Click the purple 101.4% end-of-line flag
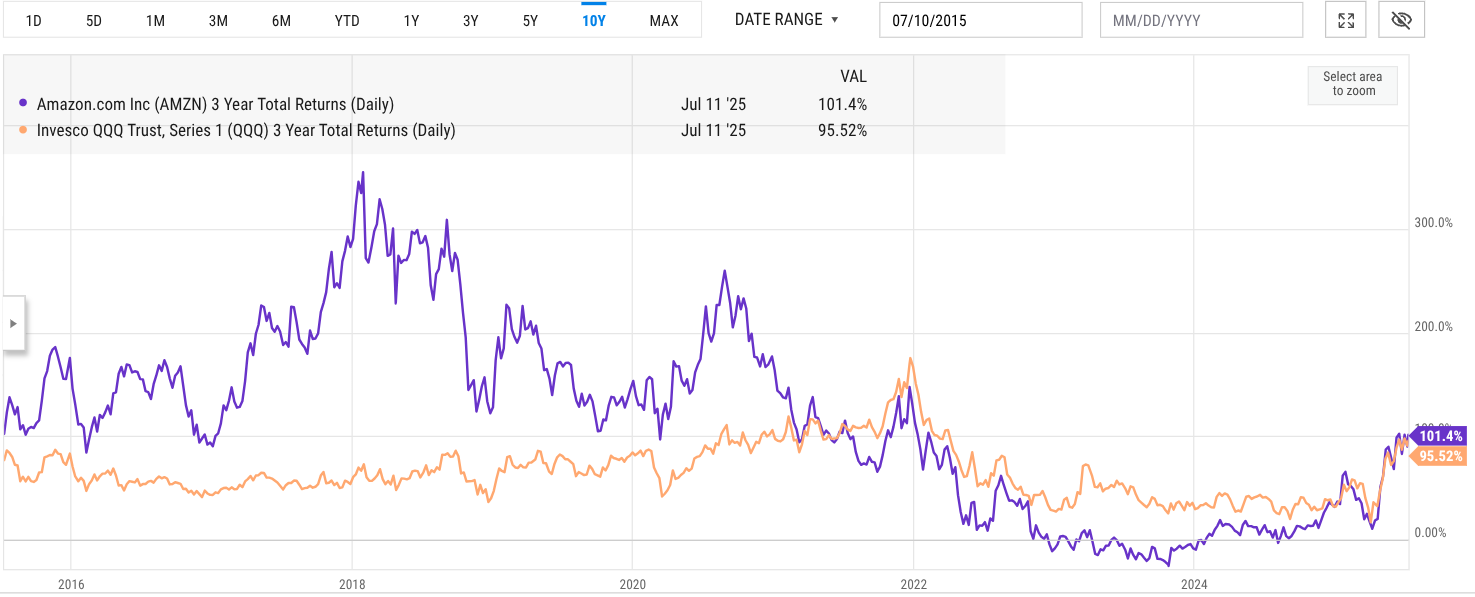Viewport: 1475px width, 597px height. (1437, 436)
